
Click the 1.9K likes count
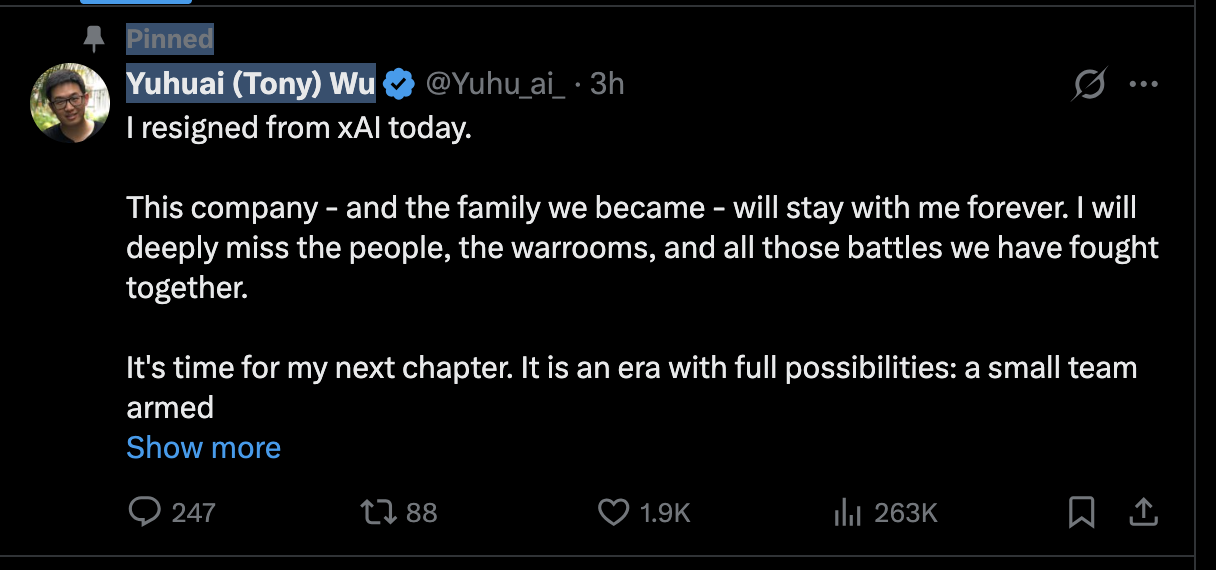(666, 513)
